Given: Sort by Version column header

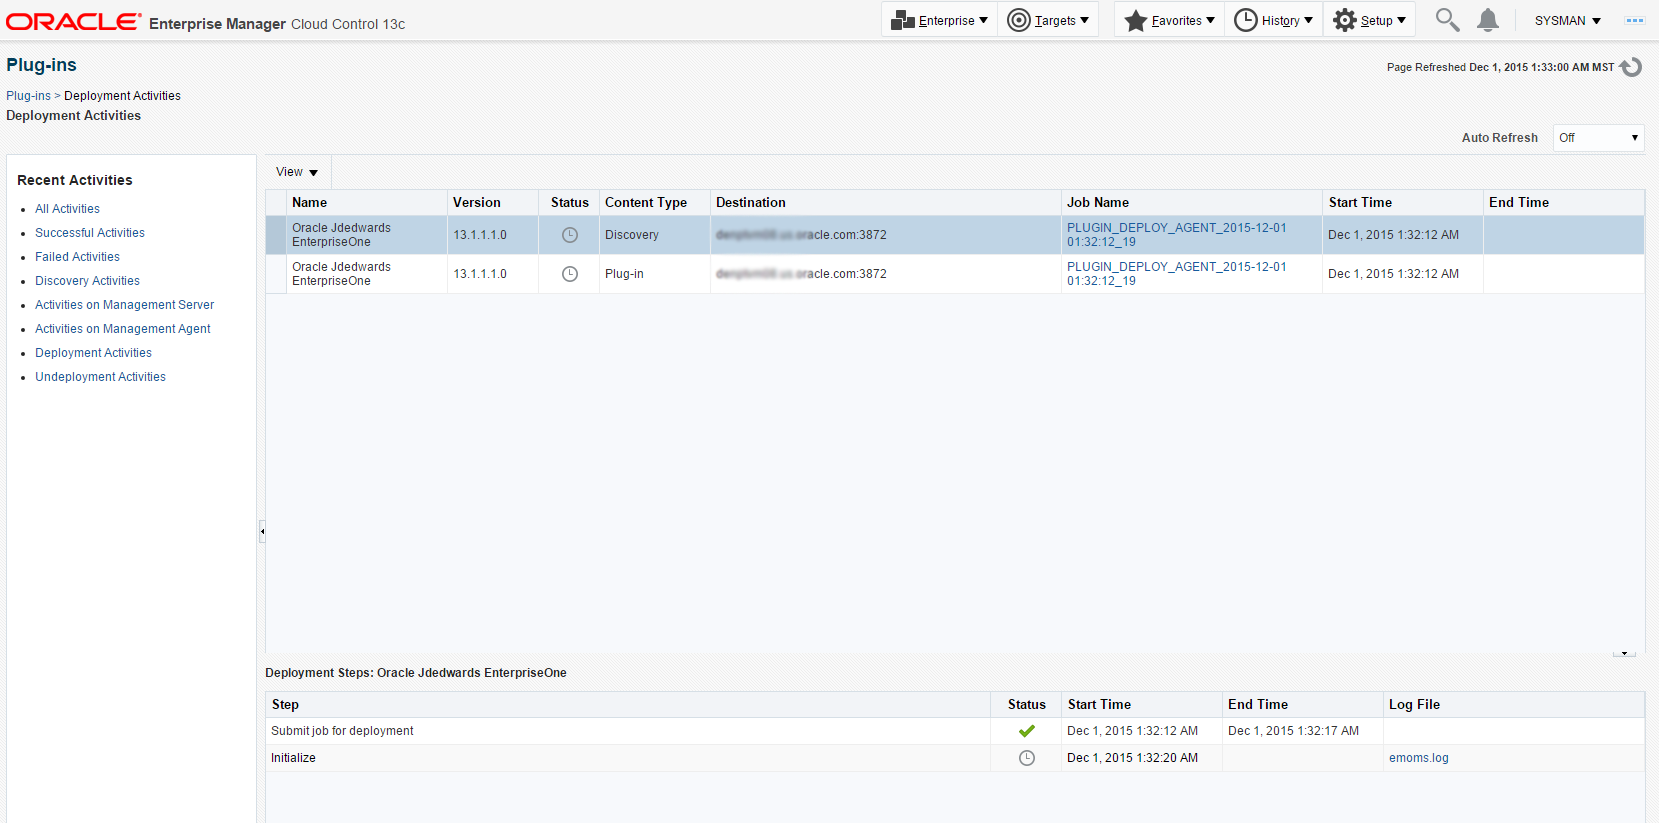Looking at the screenshot, I should [492, 203].
